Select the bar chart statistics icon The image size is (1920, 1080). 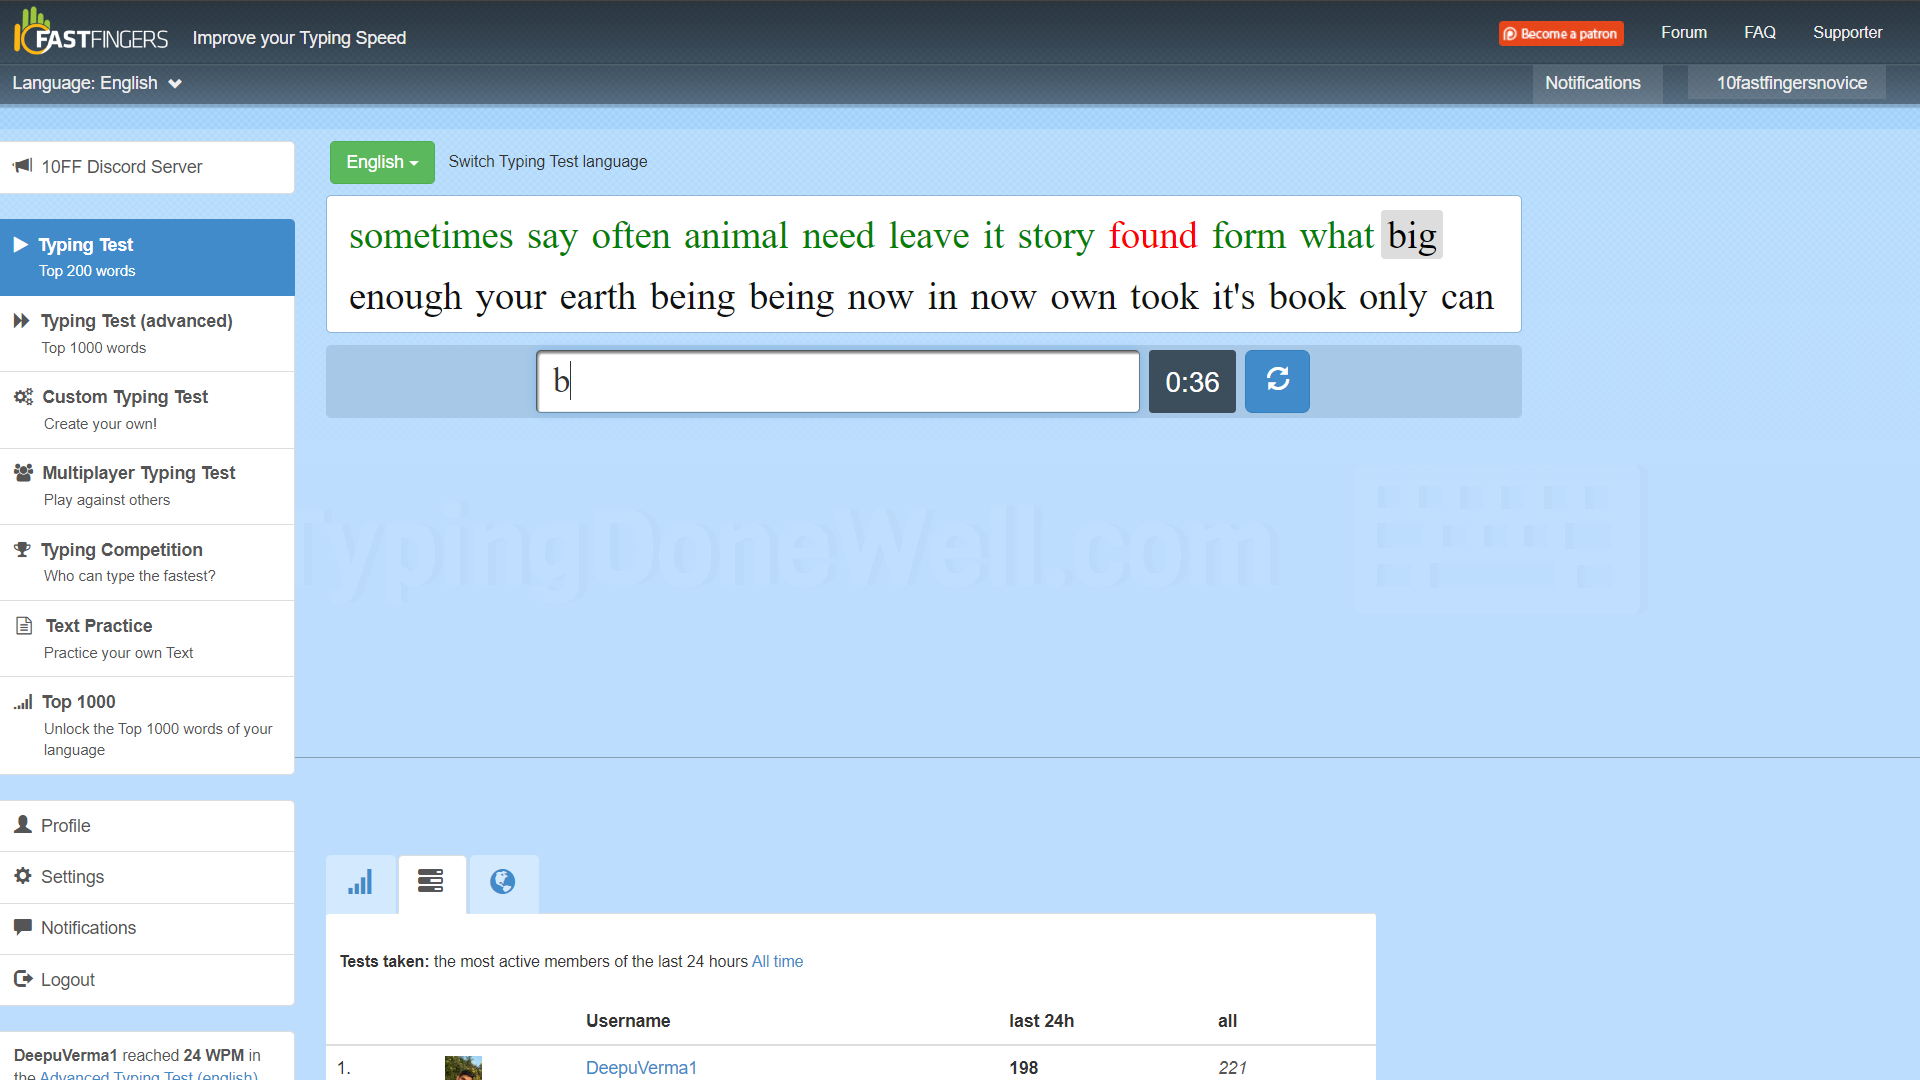click(360, 882)
